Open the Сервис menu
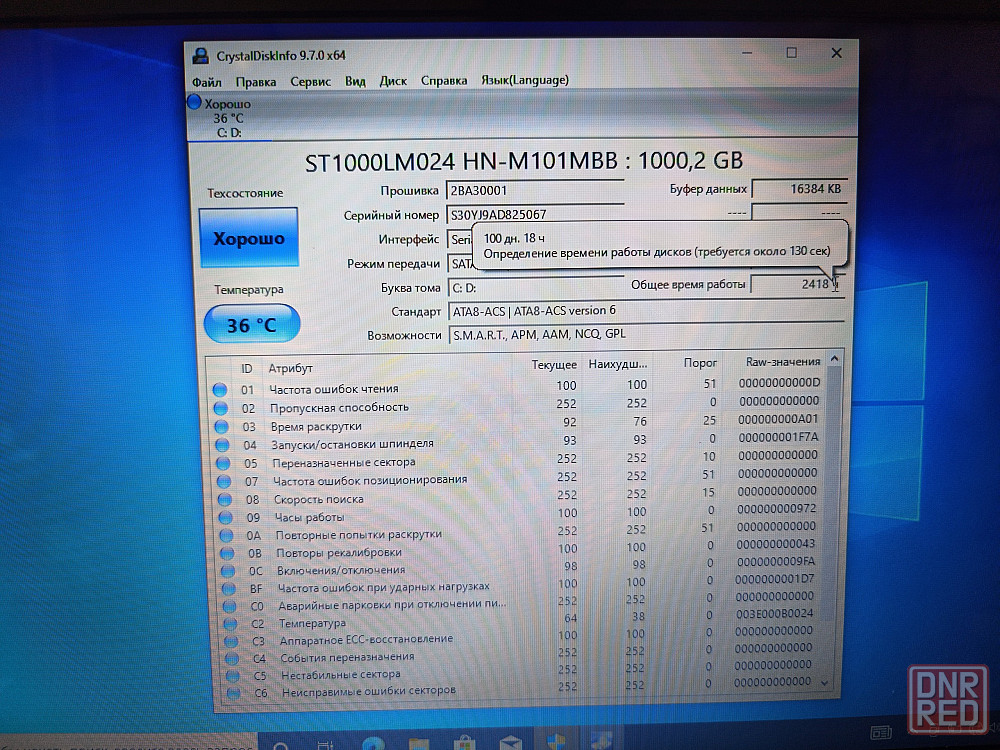1000x750 pixels. pyautogui.click(x=311, y=82)
